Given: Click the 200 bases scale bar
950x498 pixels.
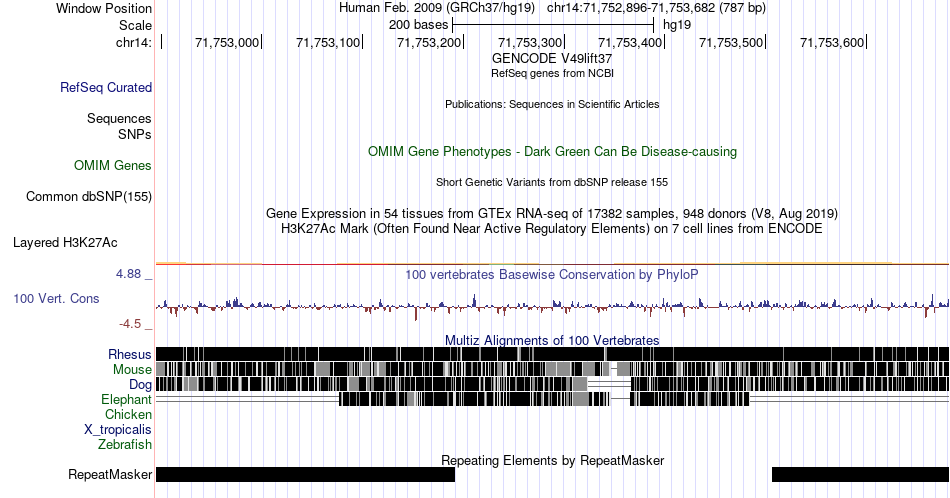Looking at the screenshot, I should tap(553, 25).
